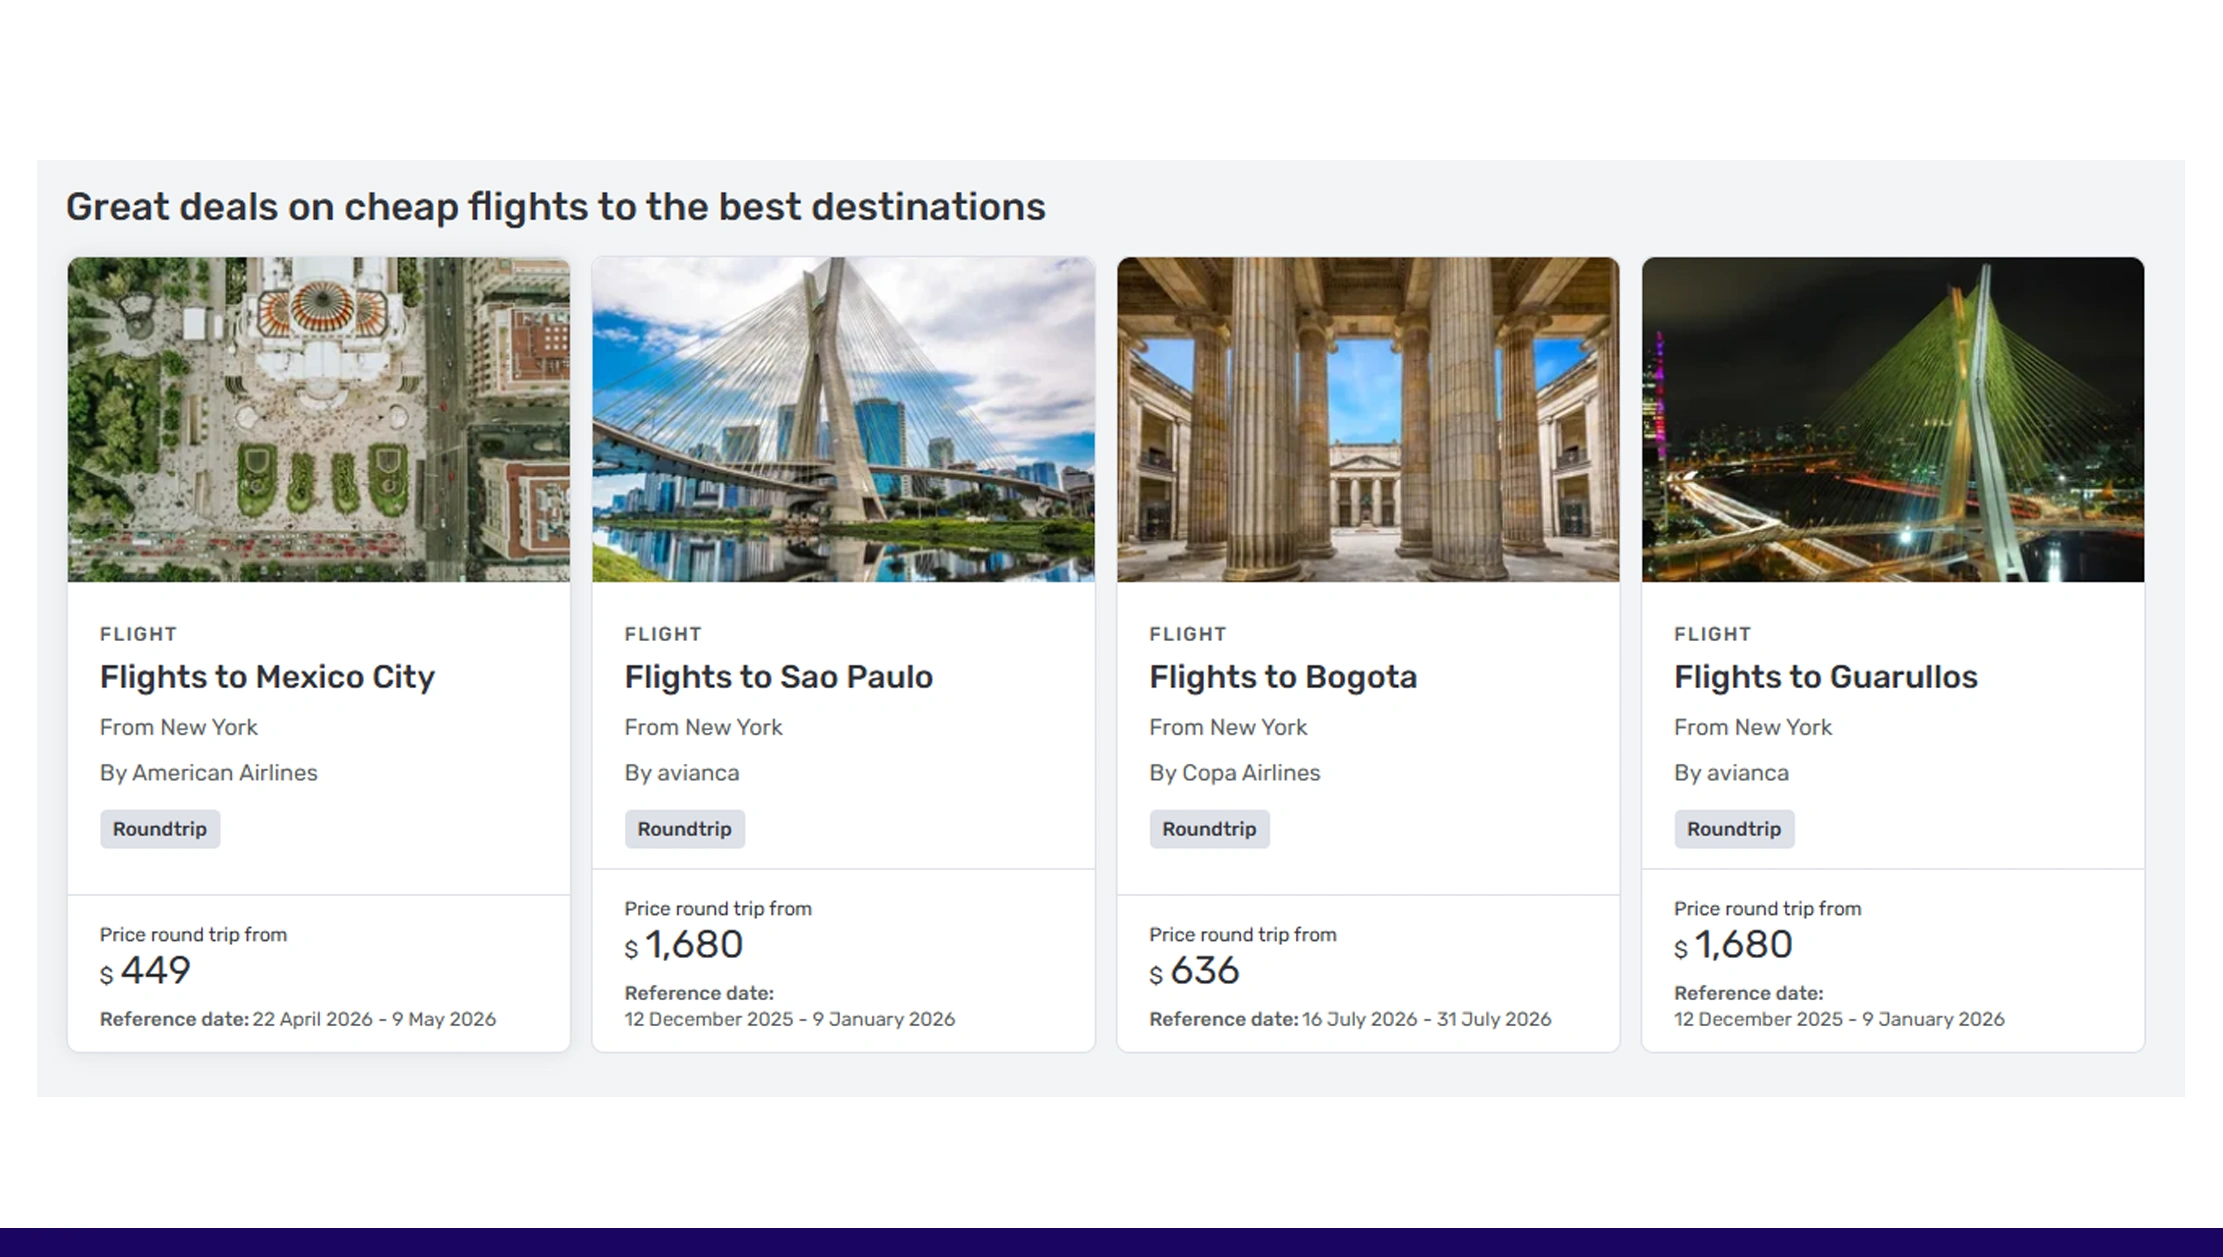The height and width of the screenshot is (1257, 2223).
Task: Open the Flights to Bogota deal
Action: point(1283,676)
